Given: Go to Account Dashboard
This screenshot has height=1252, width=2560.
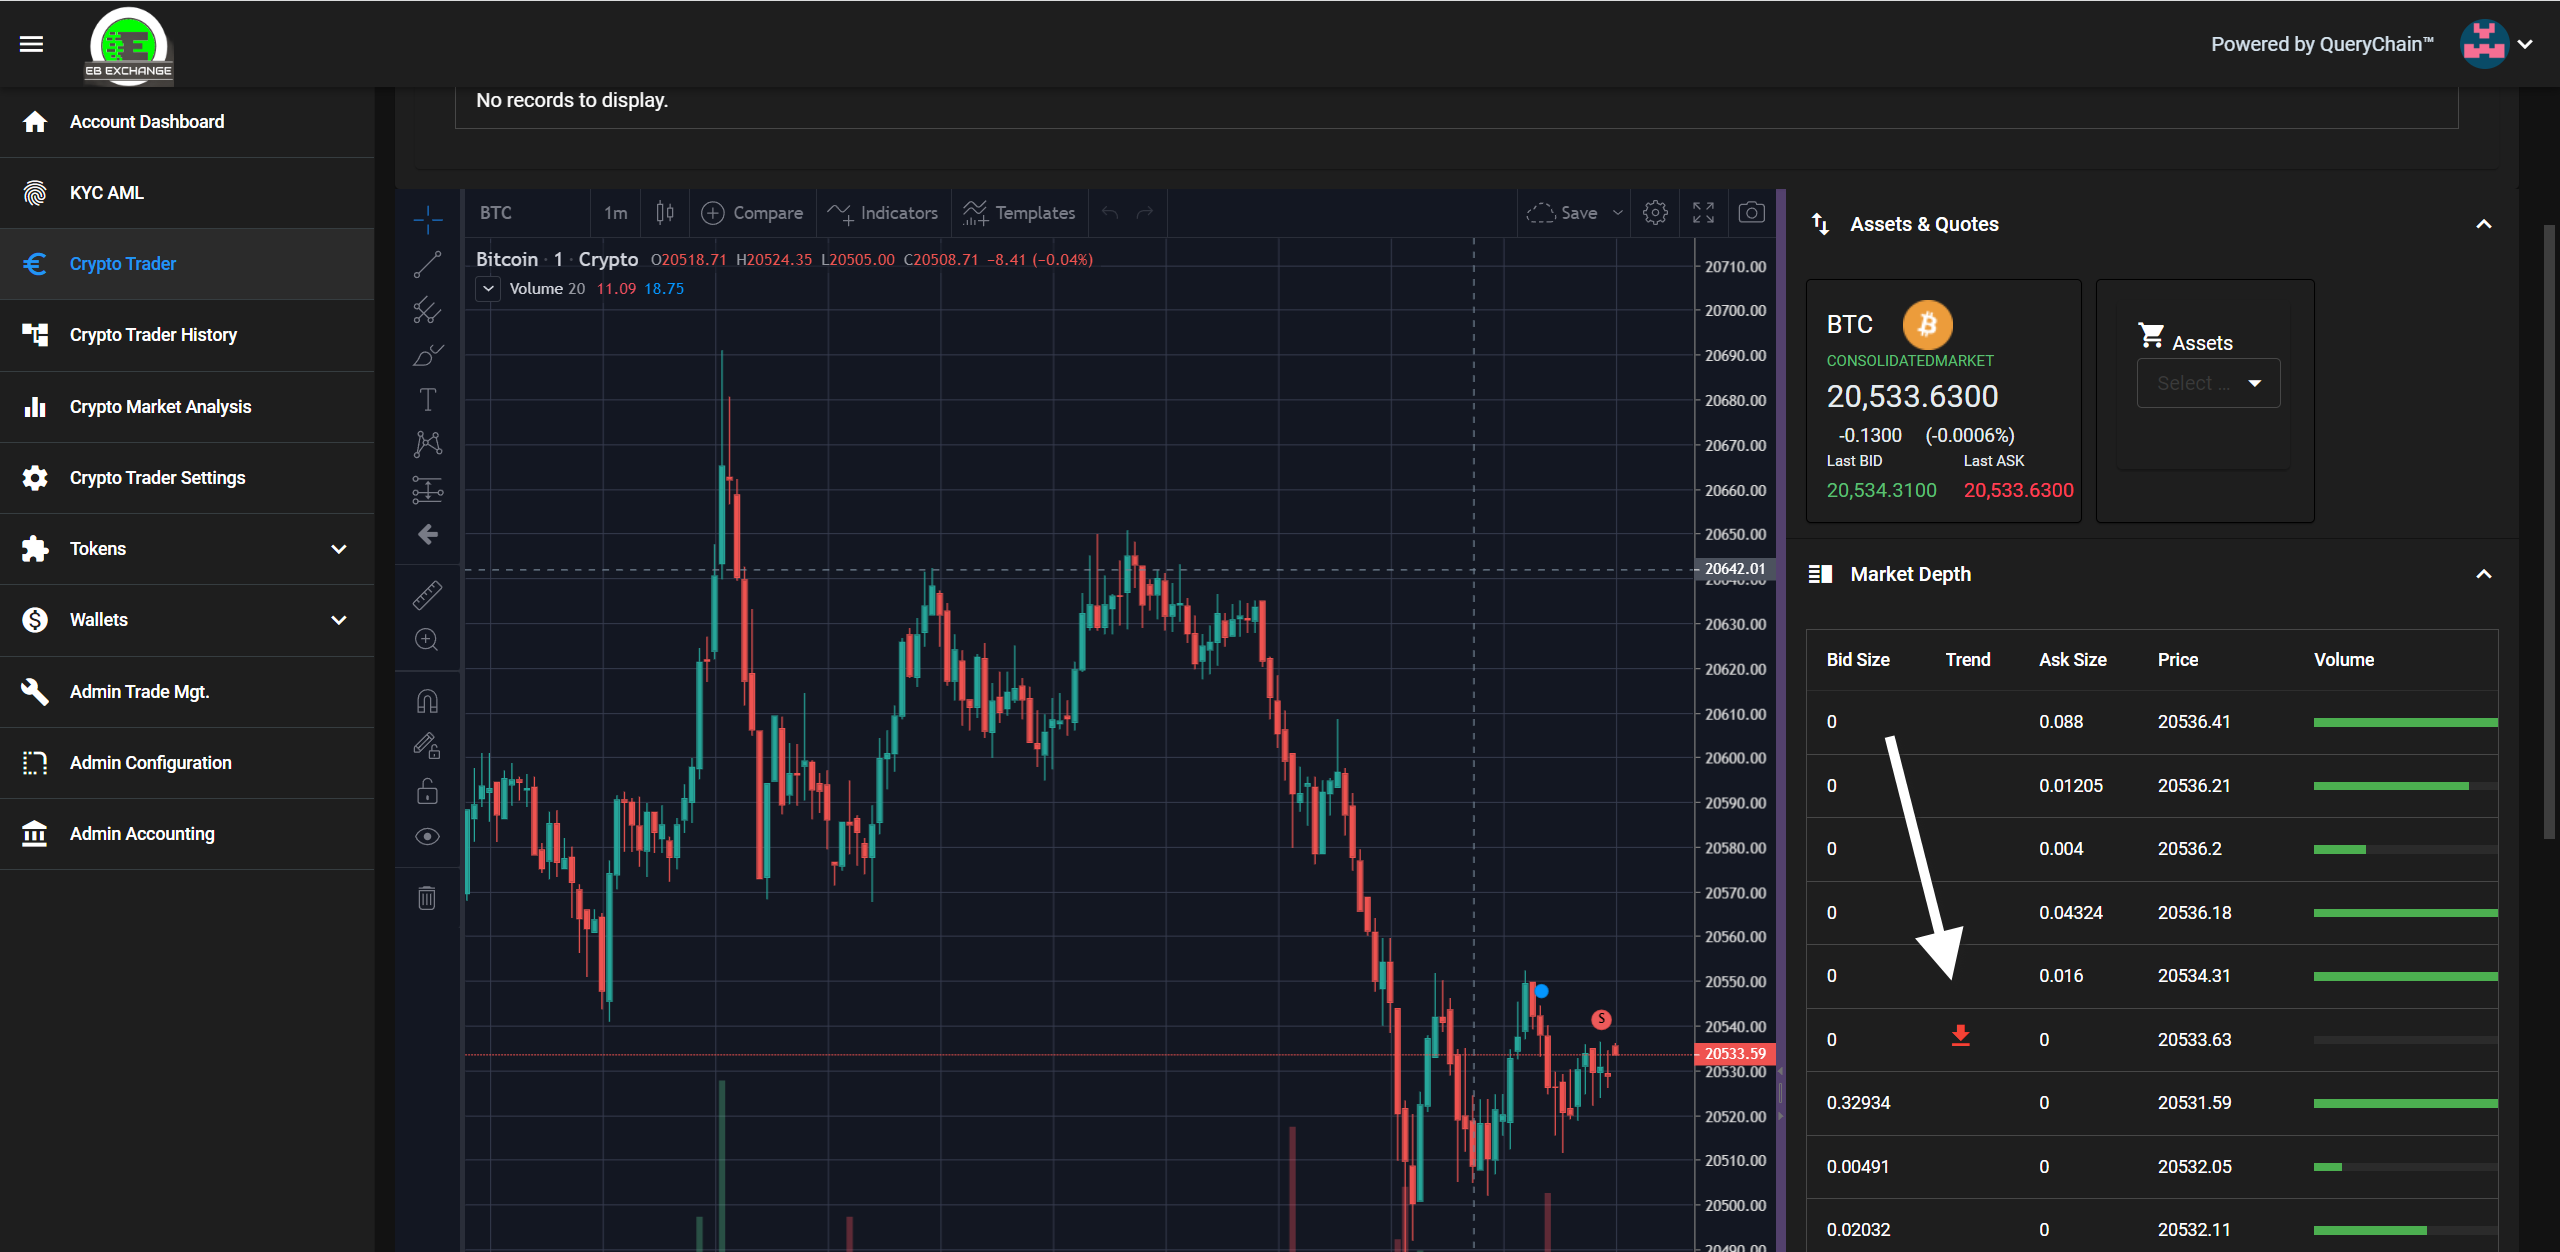Looking at the screenshot, I should click(187, 122).
